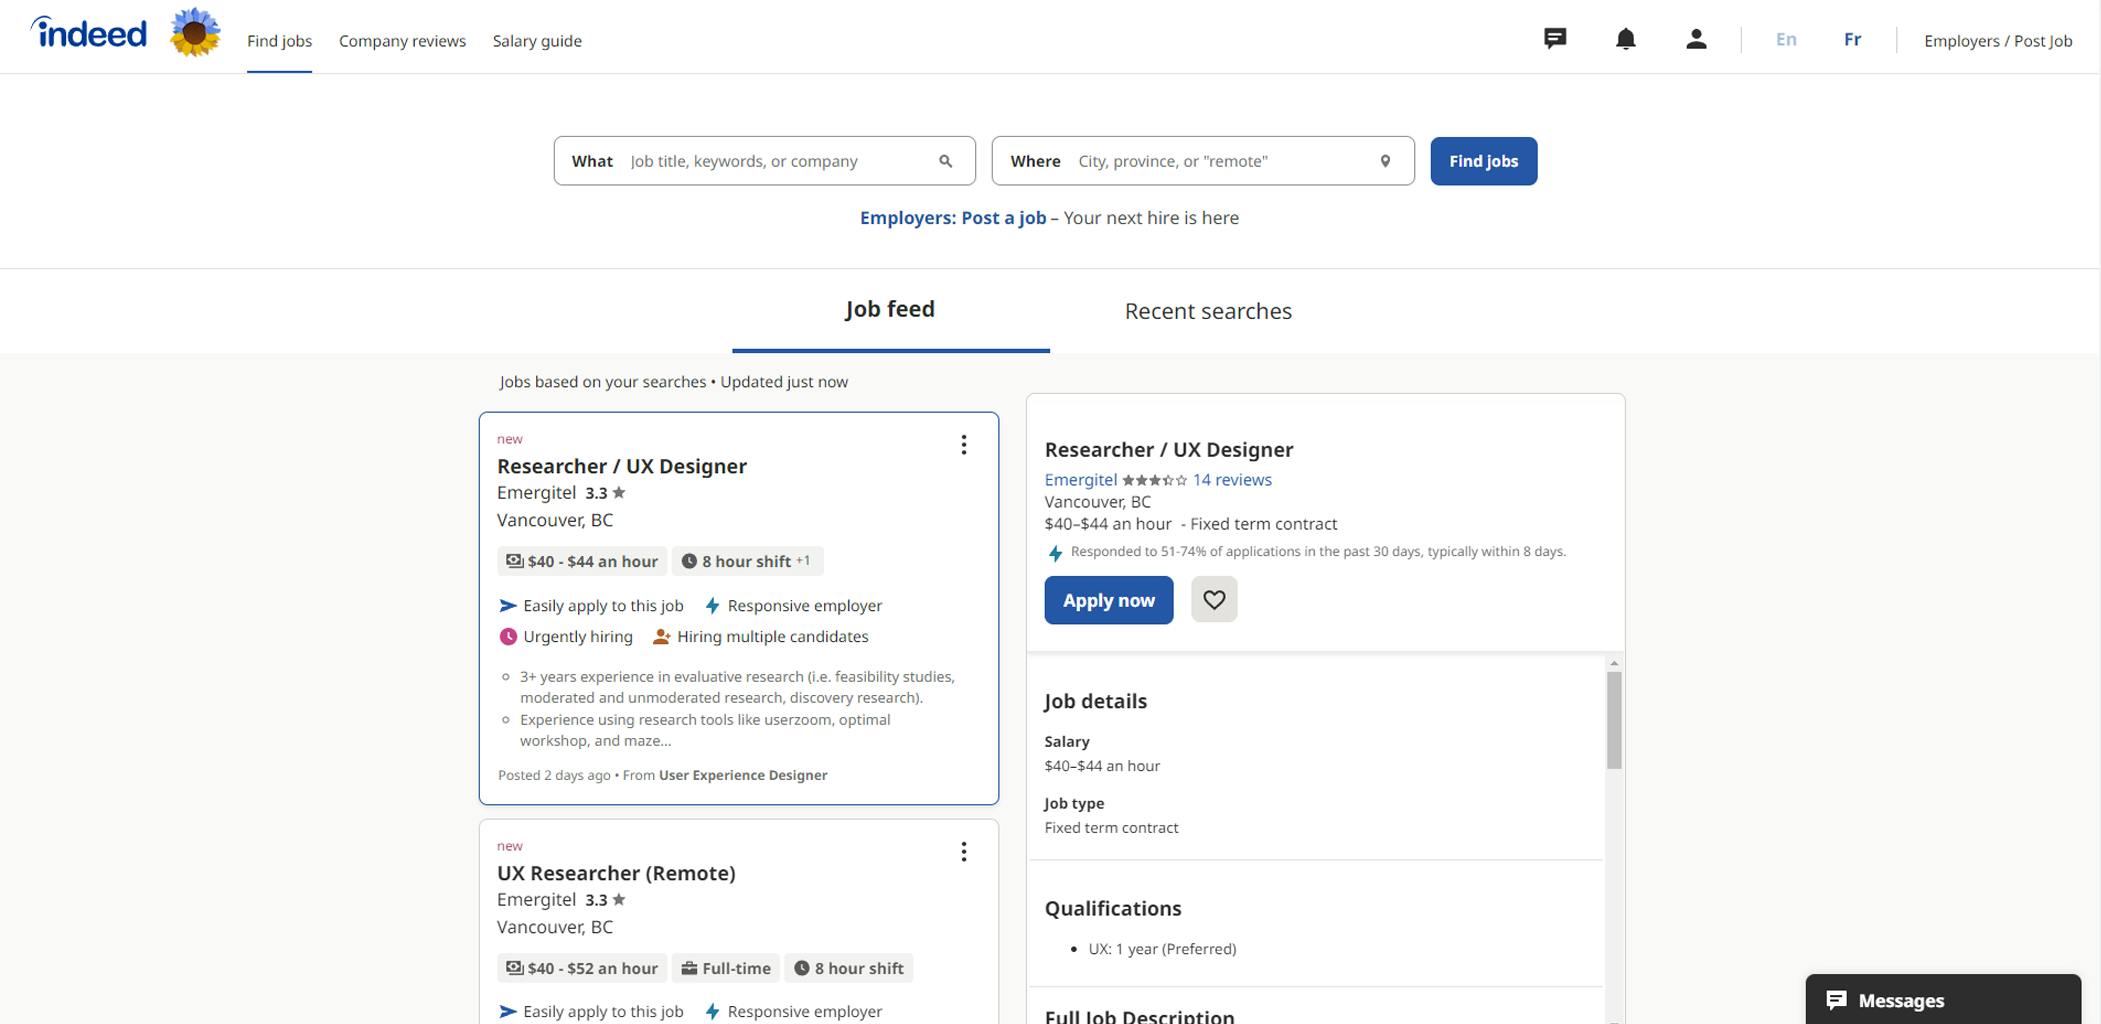Select the En language option
2101x1024 pixels.
(1786, 39)
